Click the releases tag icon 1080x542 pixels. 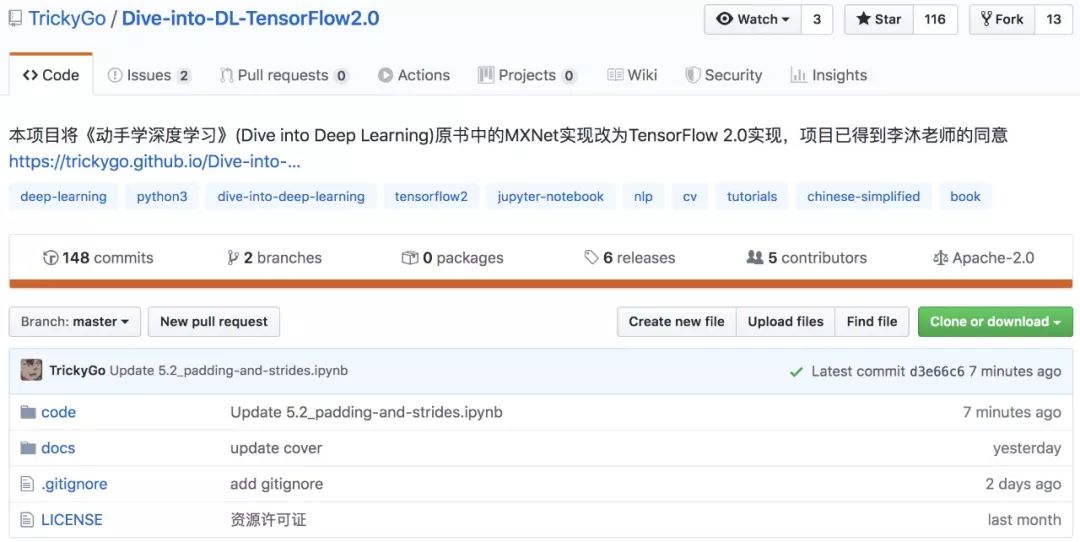tap(591, 258)
